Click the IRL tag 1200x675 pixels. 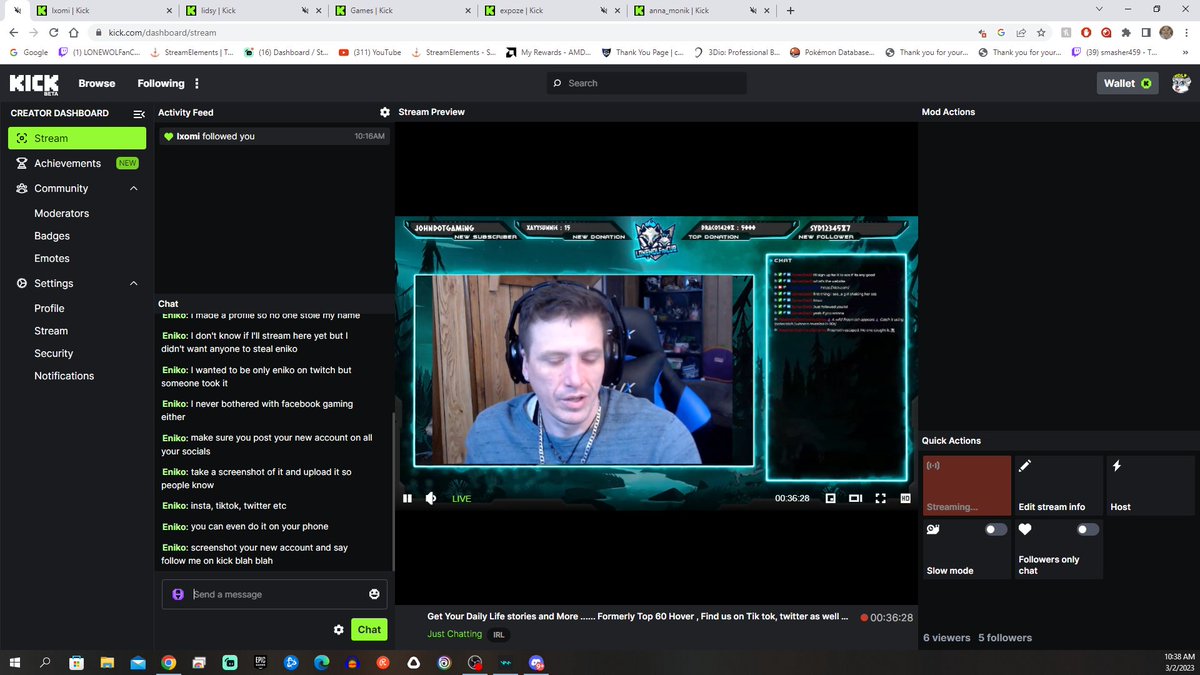pyautogui.click(x=499, y=635)
